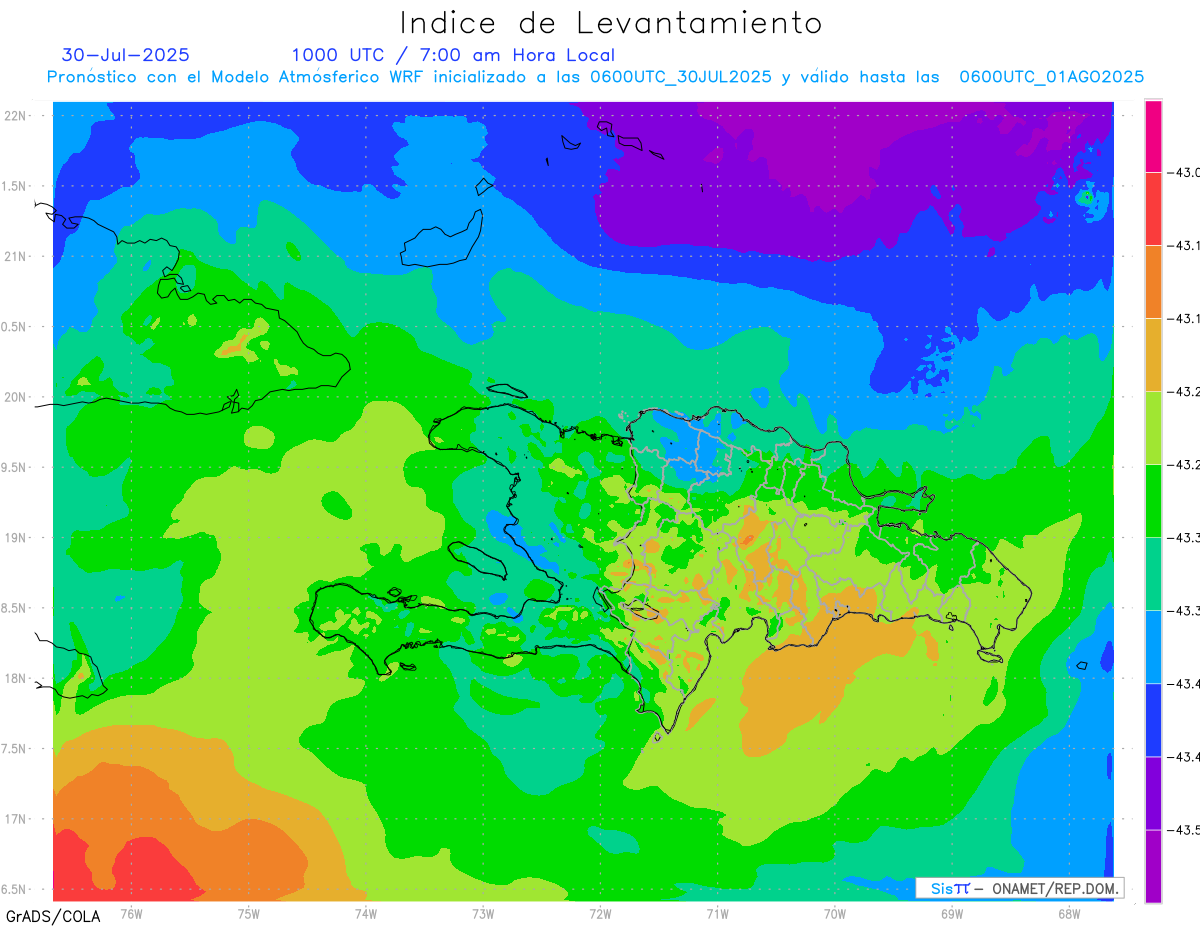Click the 73W longitude label
This screenshot has width=1200, height=927.
pos(483,913)
